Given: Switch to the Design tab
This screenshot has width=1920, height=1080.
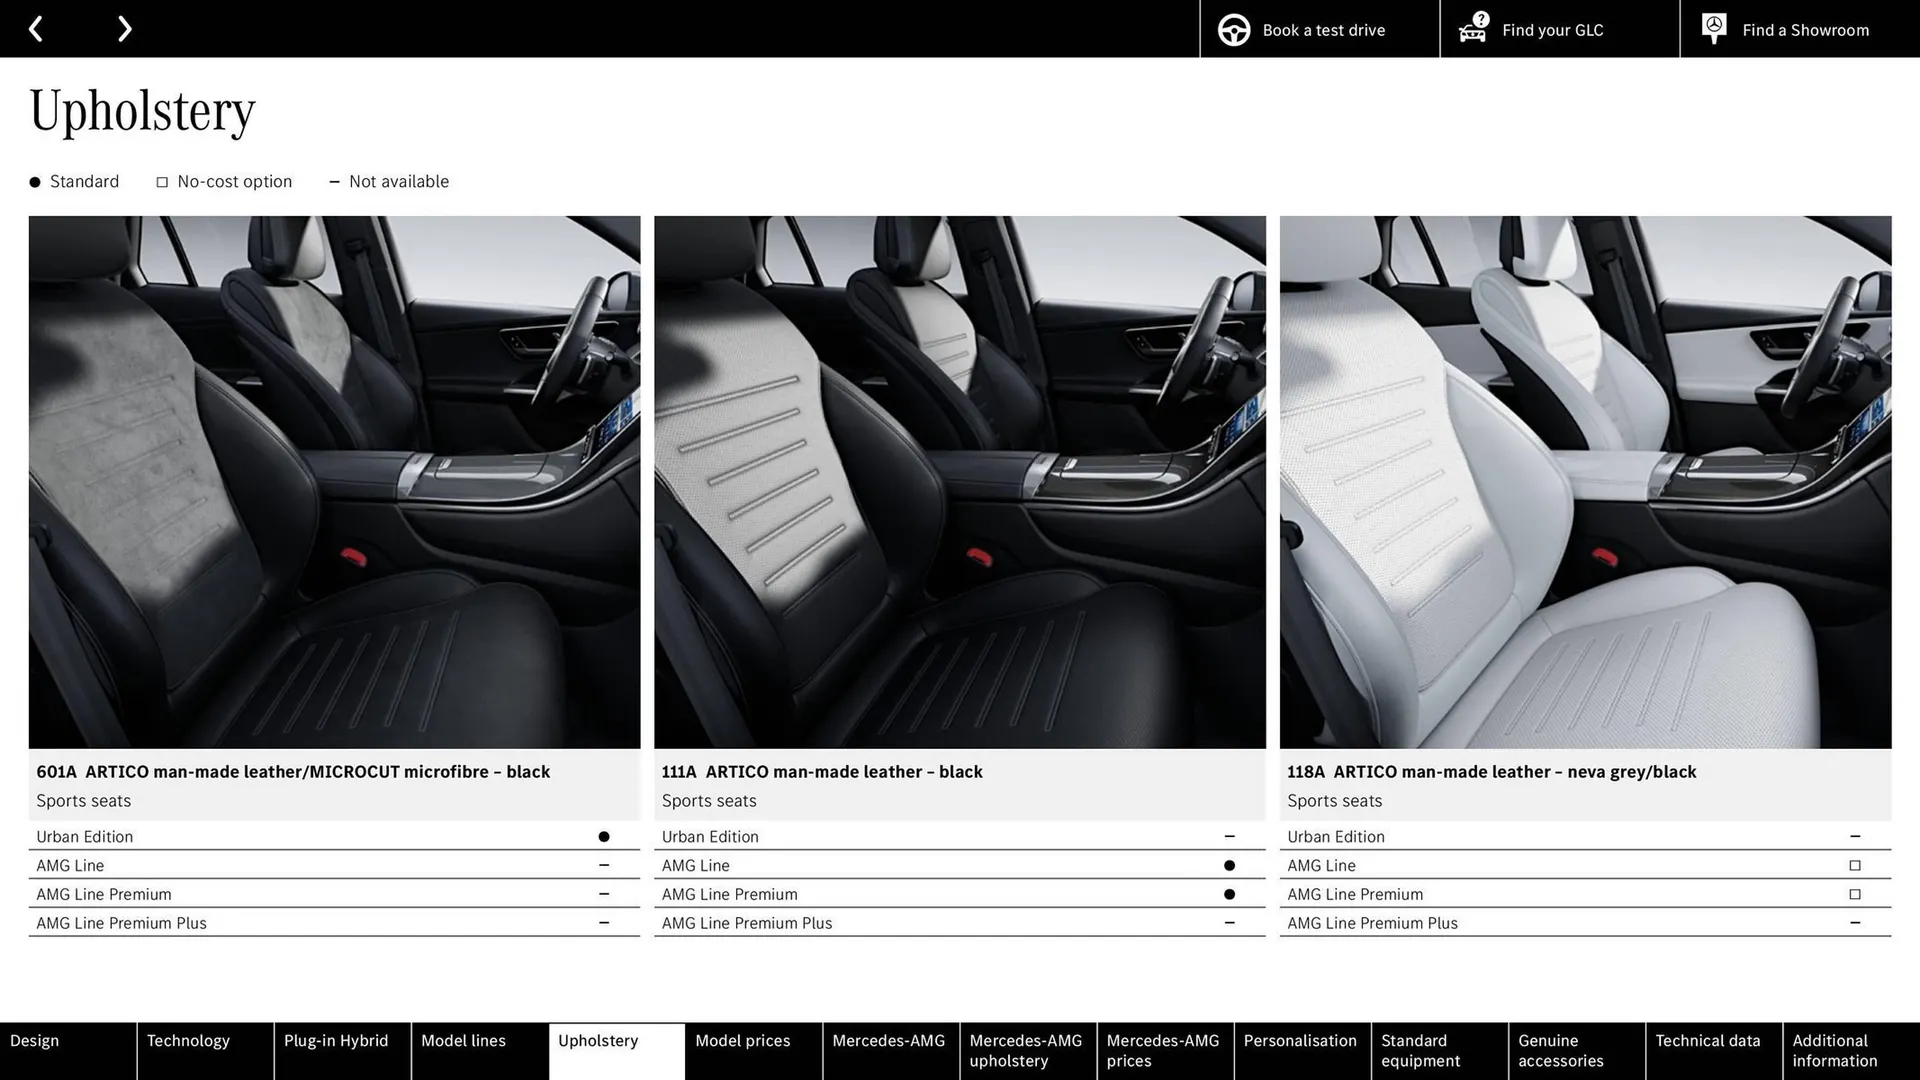Looking at the screenshot, I should (34, 1040).
